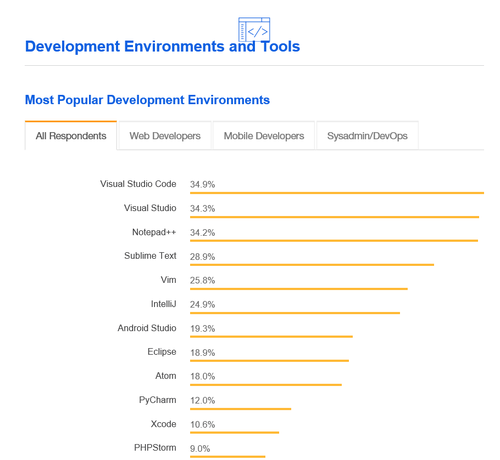Click the Notepad++ label
This screenshot has width=500, height=460.
(154, 232)
